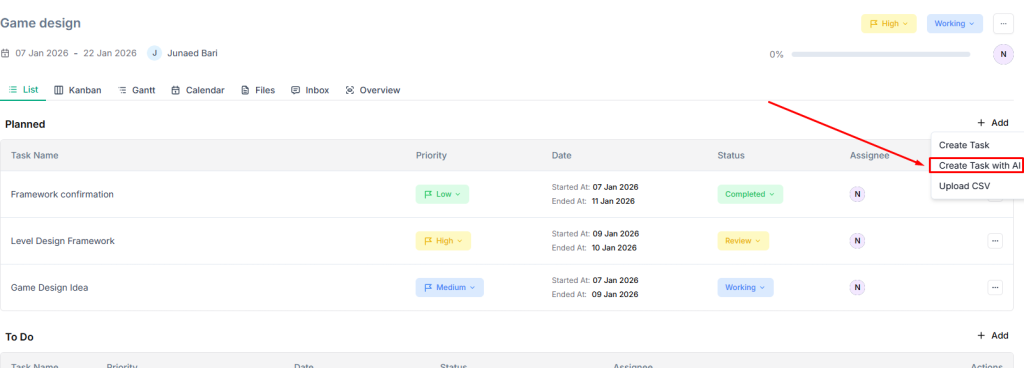Open Review status dropdown for Level Design Framework
The width and height of the screenshot is (1024, 368).
coord(743,241)
